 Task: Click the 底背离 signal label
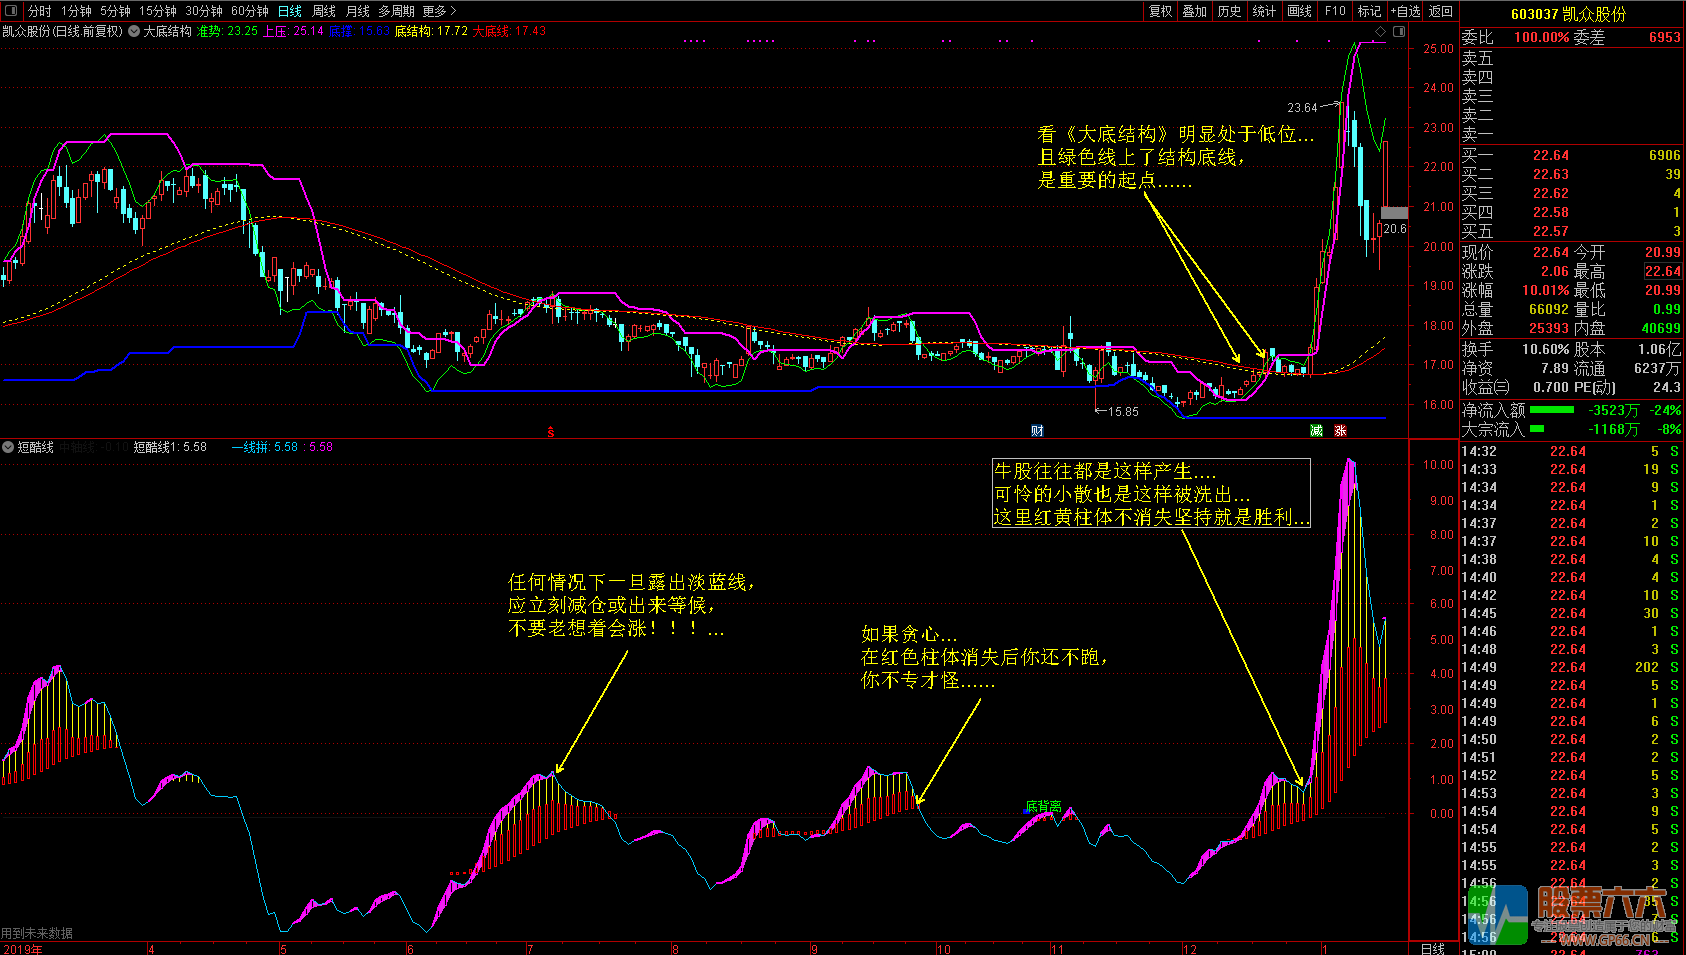click(x=1043, y=806)
